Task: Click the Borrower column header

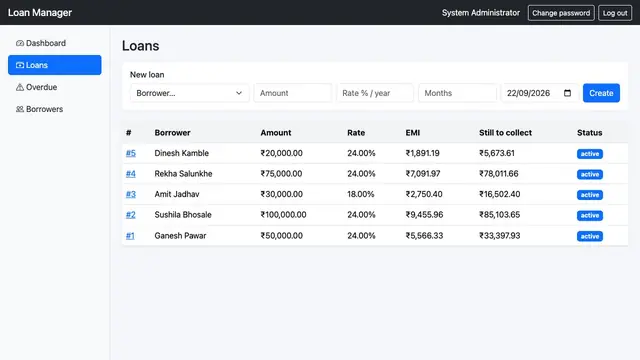Action: click(x=172, y=133)
